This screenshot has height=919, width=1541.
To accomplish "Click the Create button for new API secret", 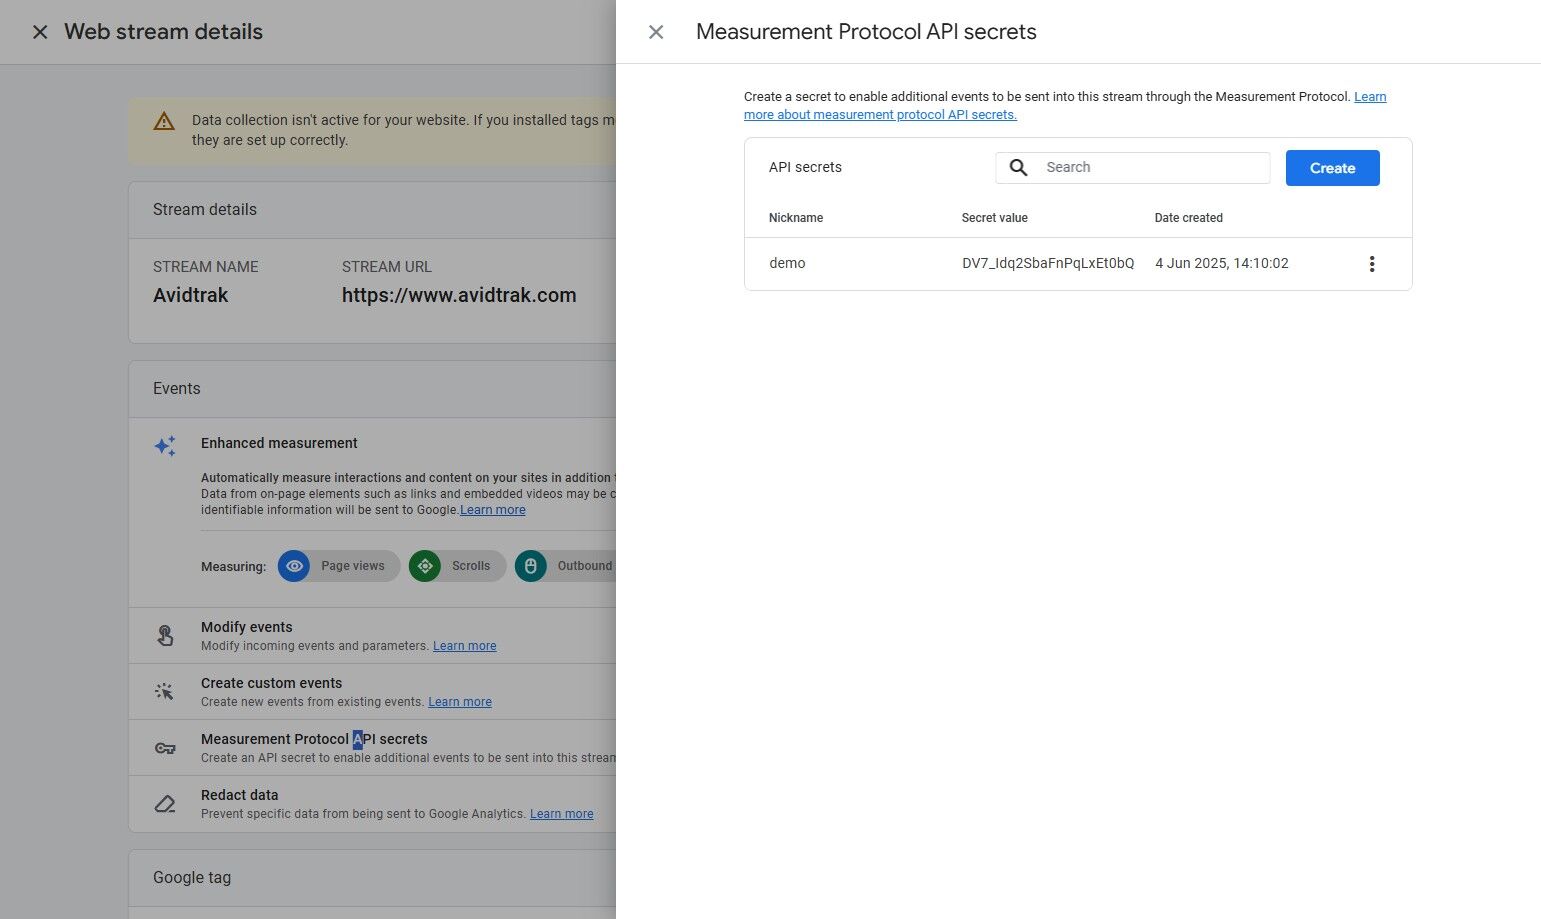I will (x=1332, y=167).
